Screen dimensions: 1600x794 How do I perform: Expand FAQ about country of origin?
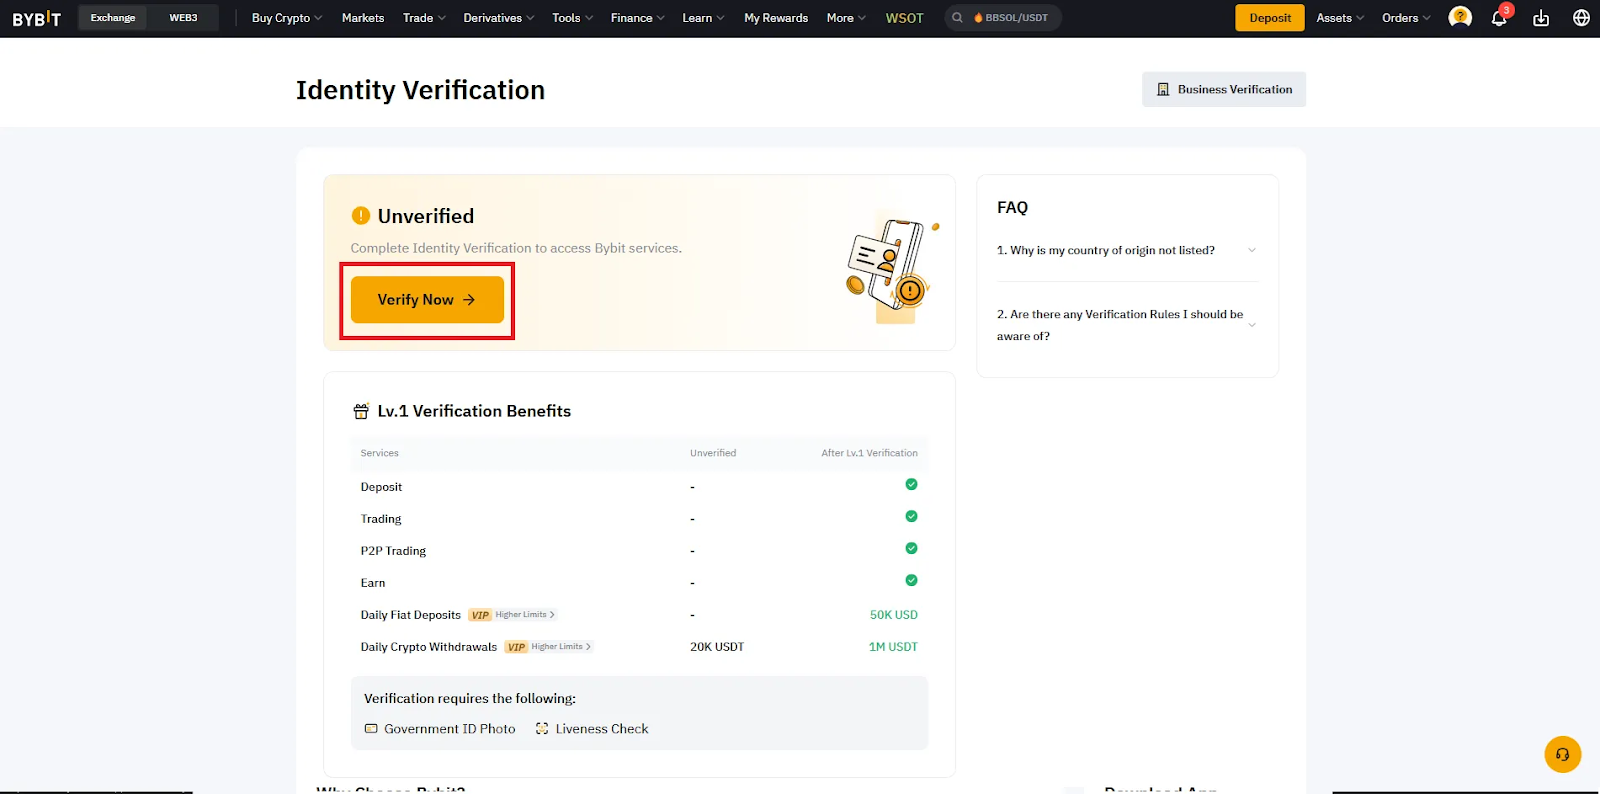(x=1126, y=250)
